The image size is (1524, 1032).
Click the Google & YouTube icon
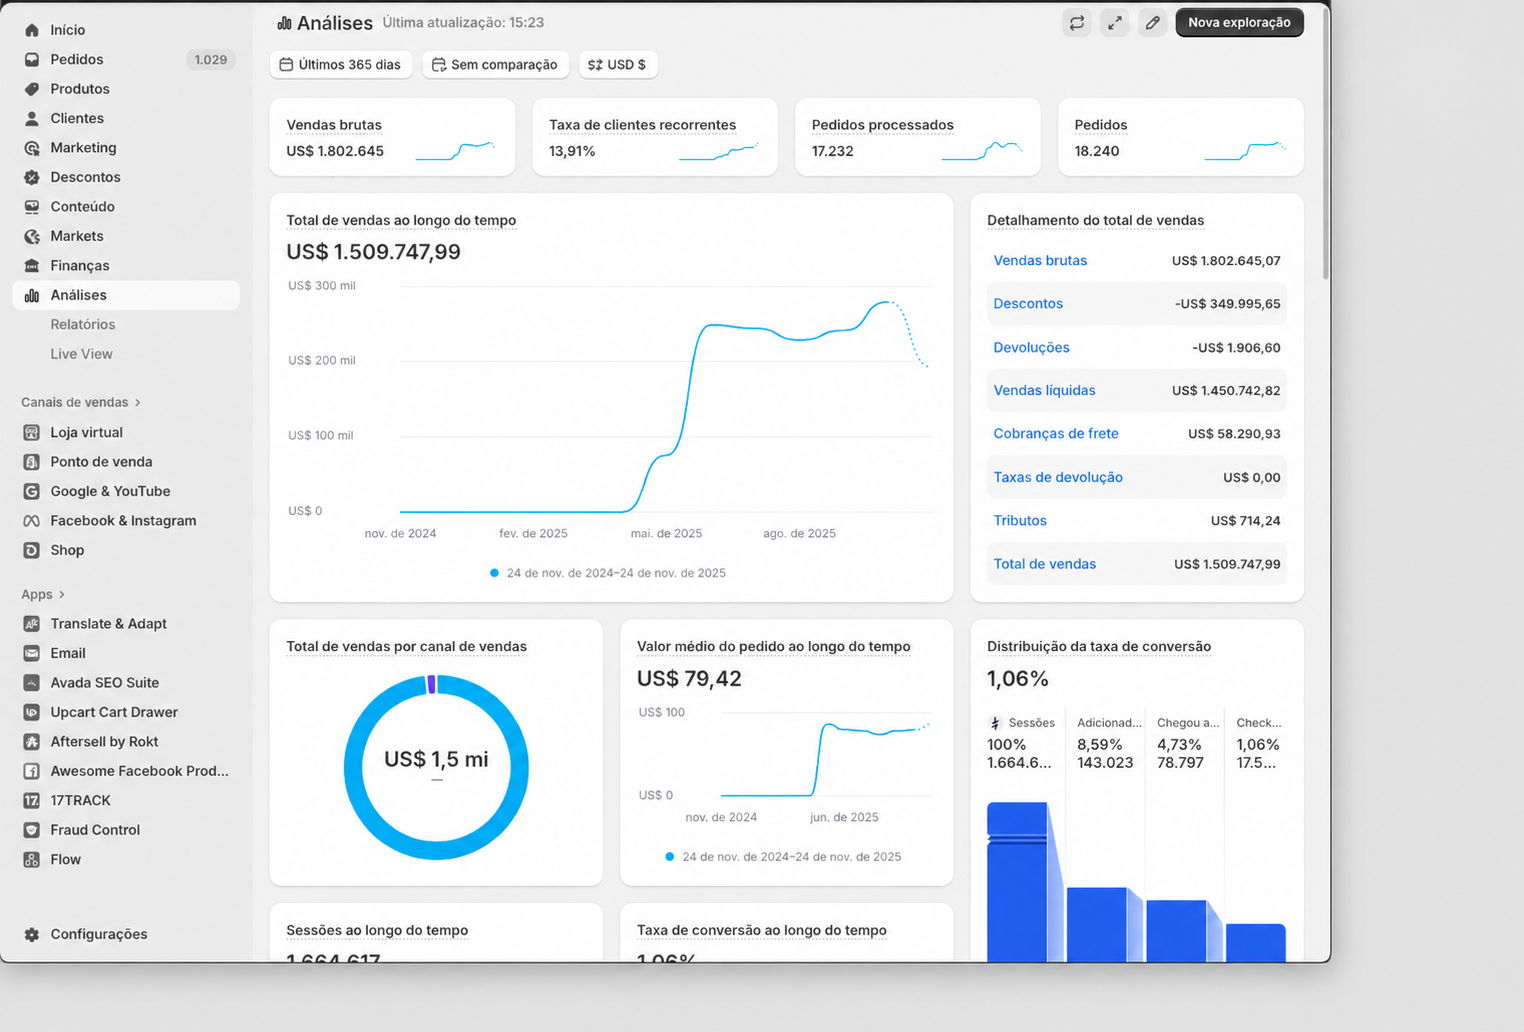coord(32,491)
